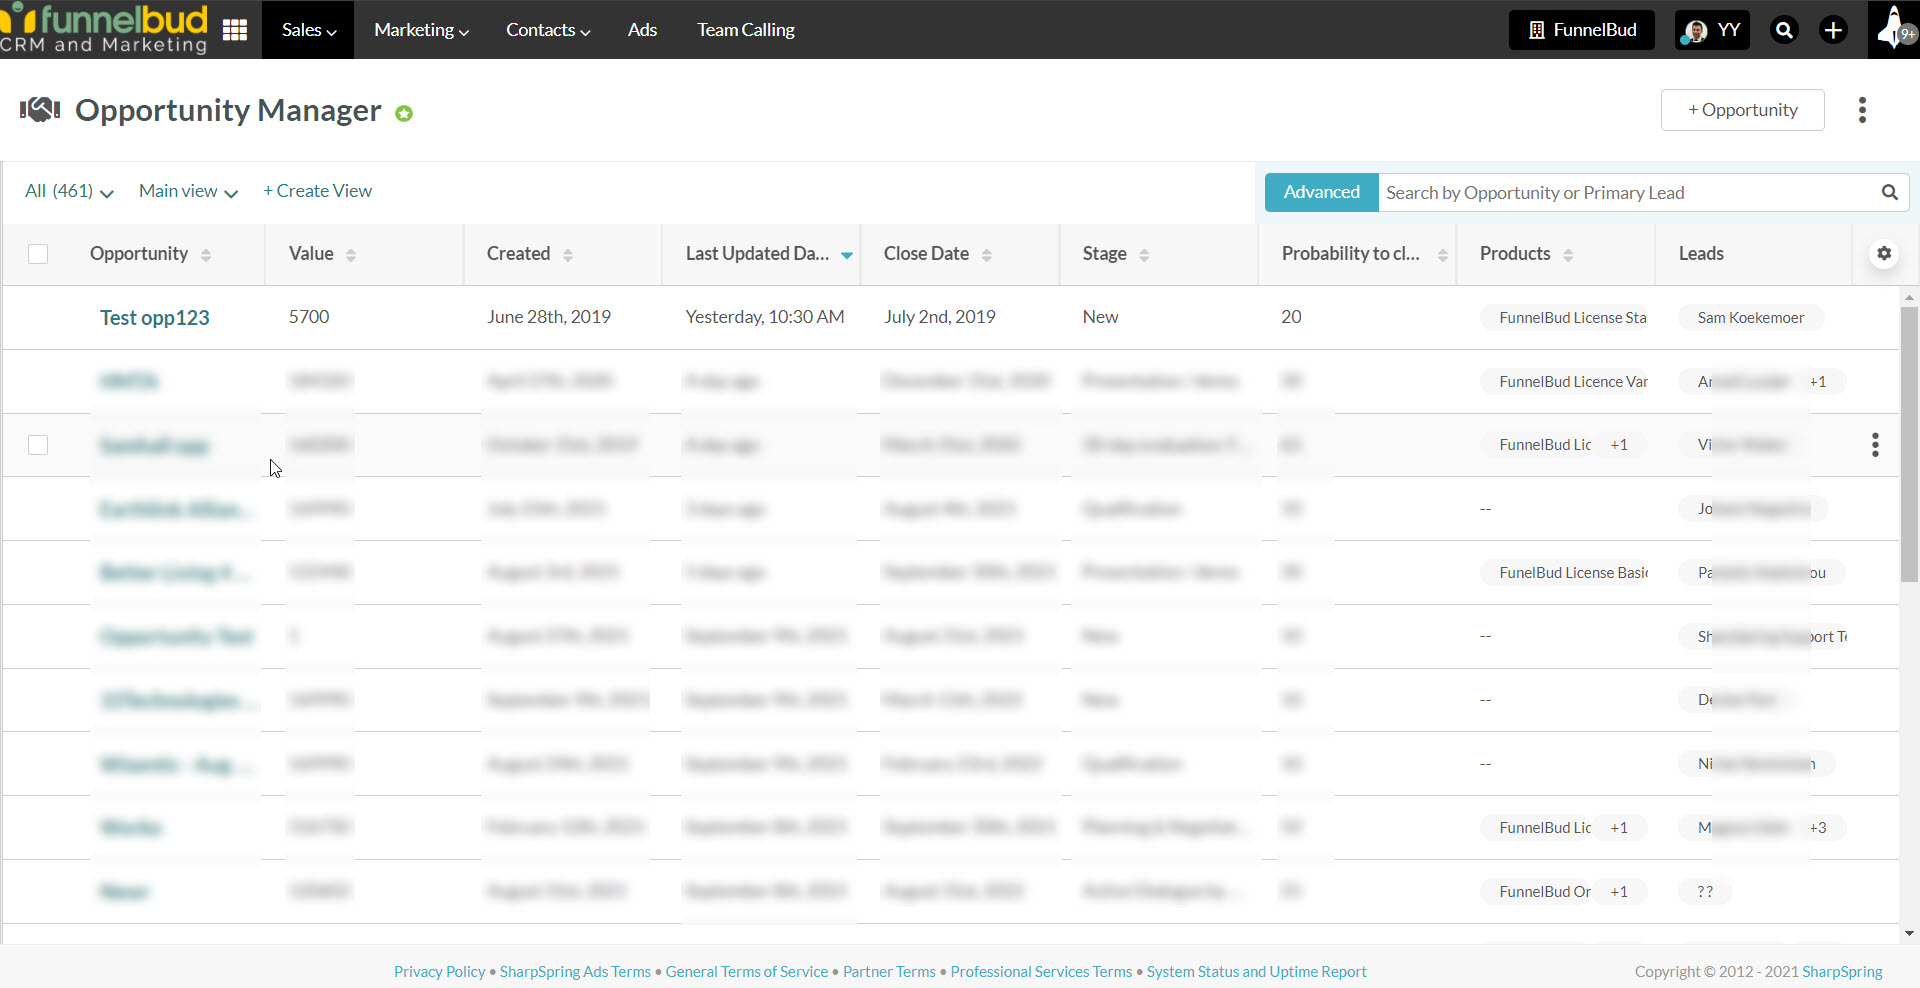Click Yesterday, 10:30 AM cell
Viewport: 1920px width, 988px height.
(x=765, y=317)
